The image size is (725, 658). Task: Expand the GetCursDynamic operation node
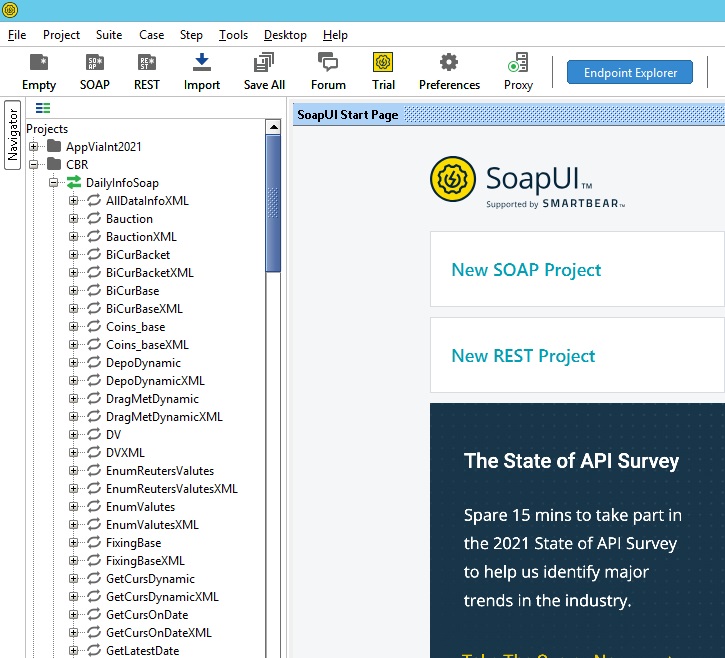[x=73, y=578]
